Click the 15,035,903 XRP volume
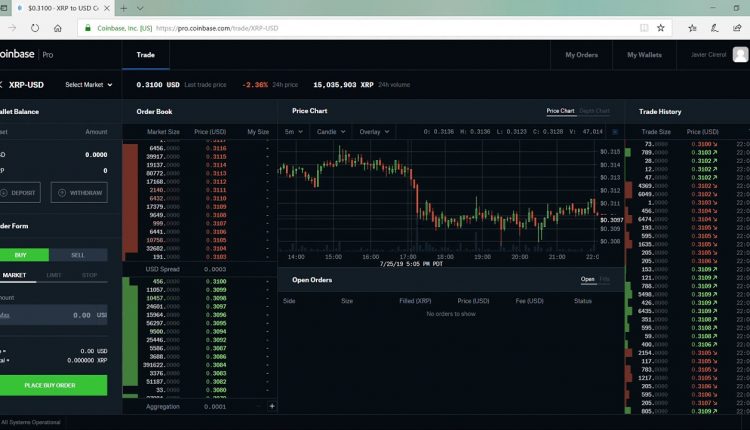Viewport: 750px width, 430px height. pyautogui.click(x=343, y=85)
